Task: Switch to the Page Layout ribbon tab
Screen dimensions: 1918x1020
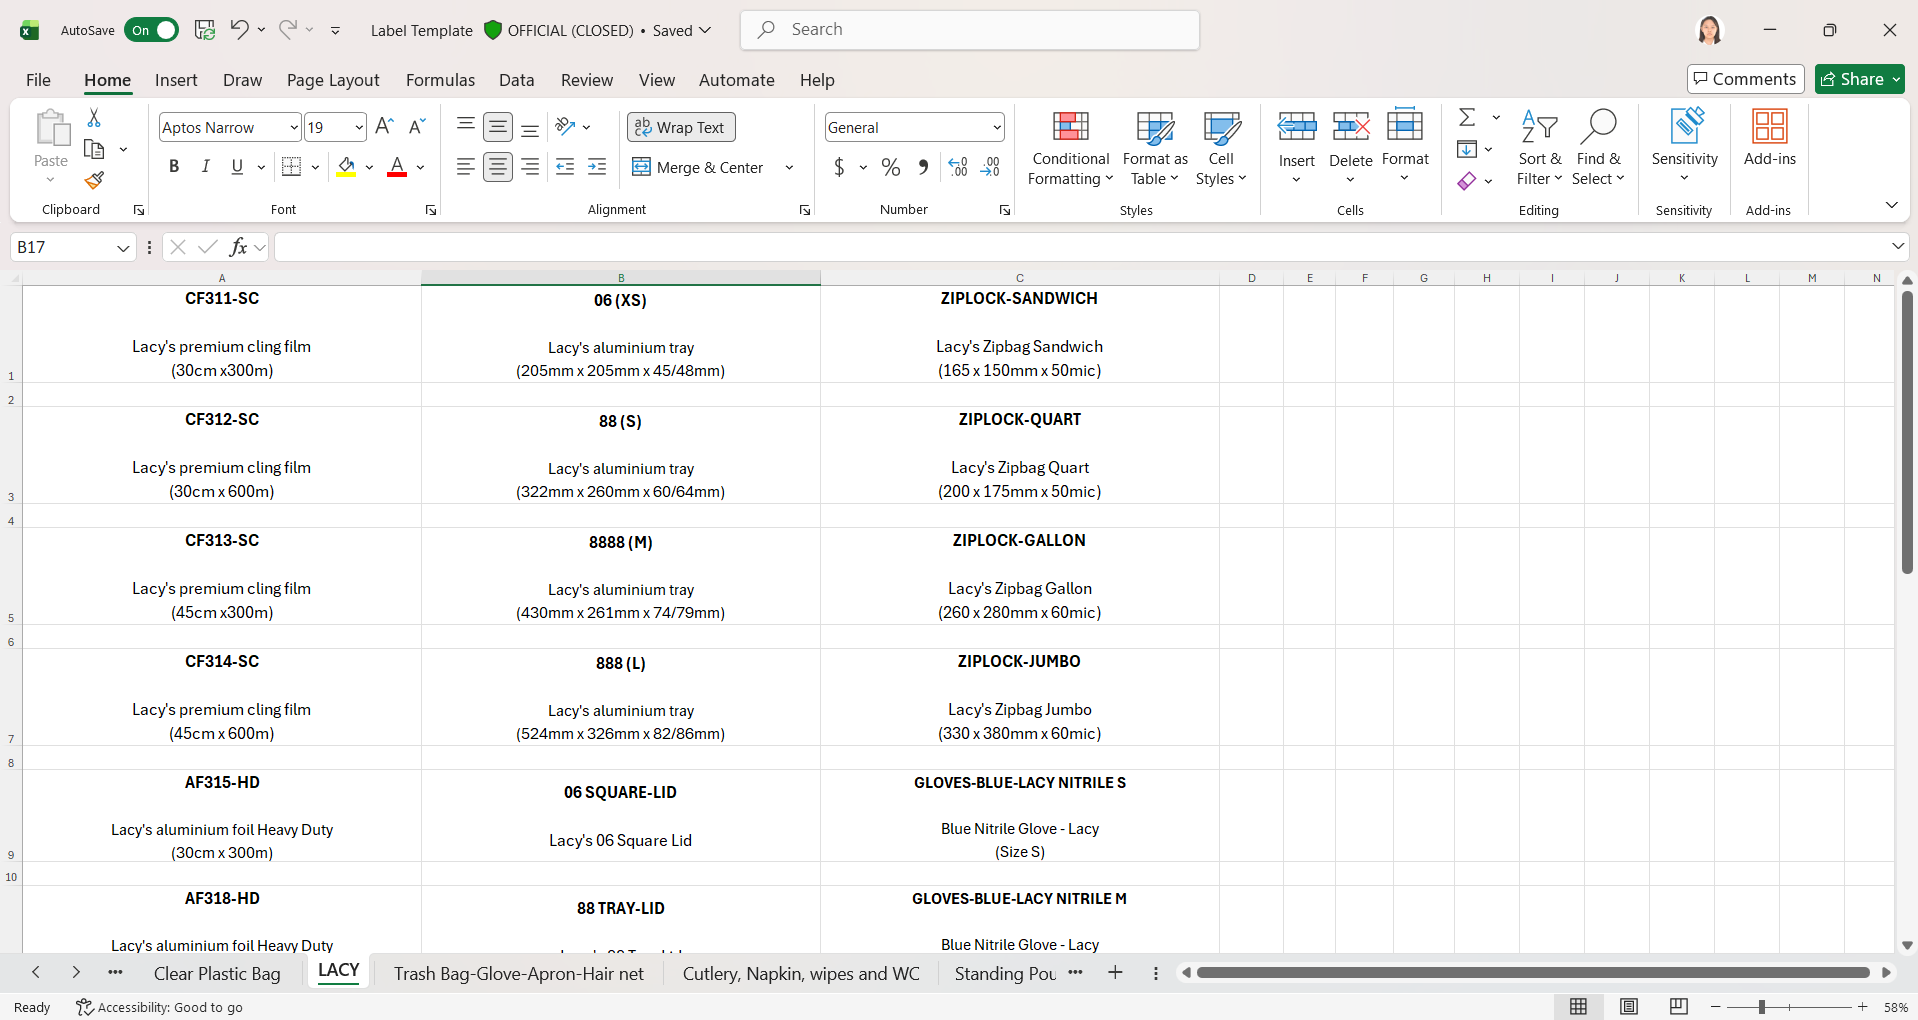Action: (333, 80)
